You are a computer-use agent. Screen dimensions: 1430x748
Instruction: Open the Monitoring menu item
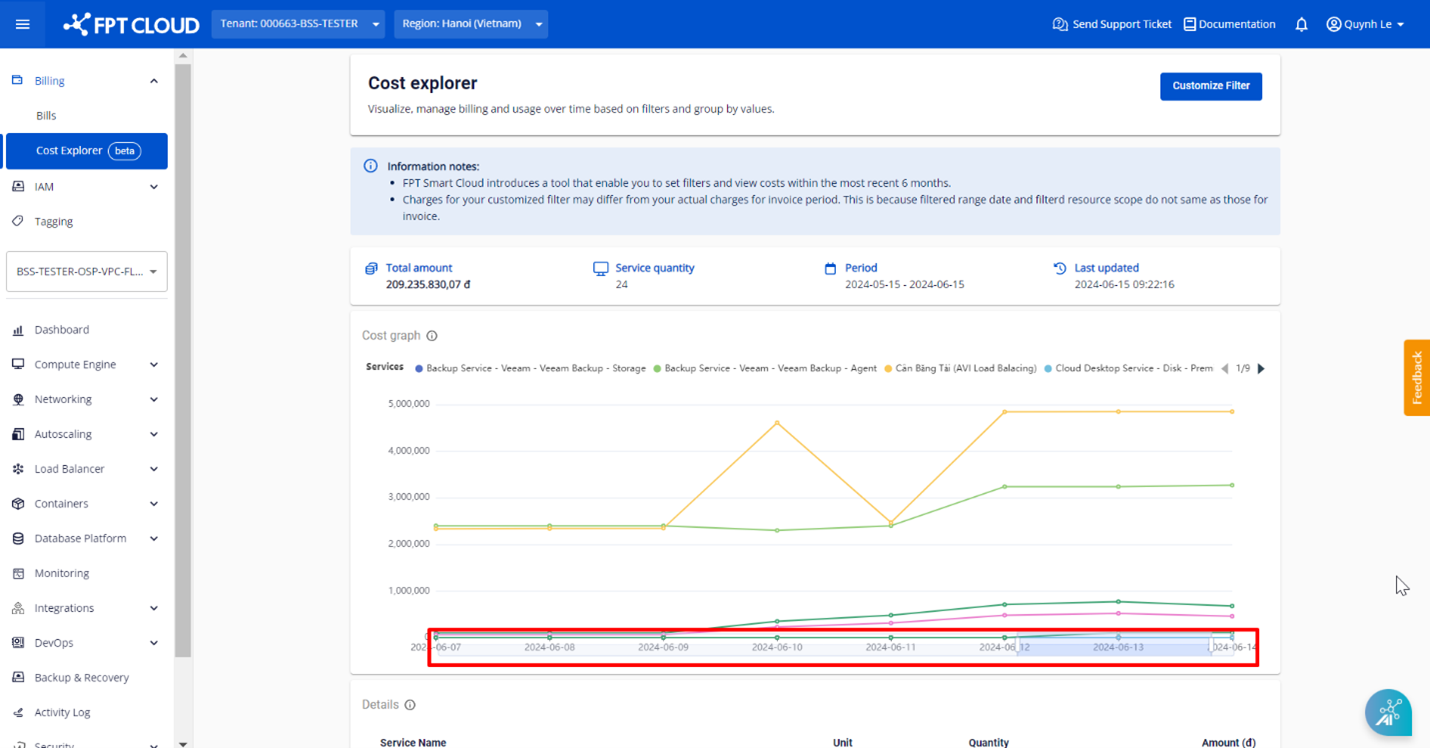pos(61,574)
